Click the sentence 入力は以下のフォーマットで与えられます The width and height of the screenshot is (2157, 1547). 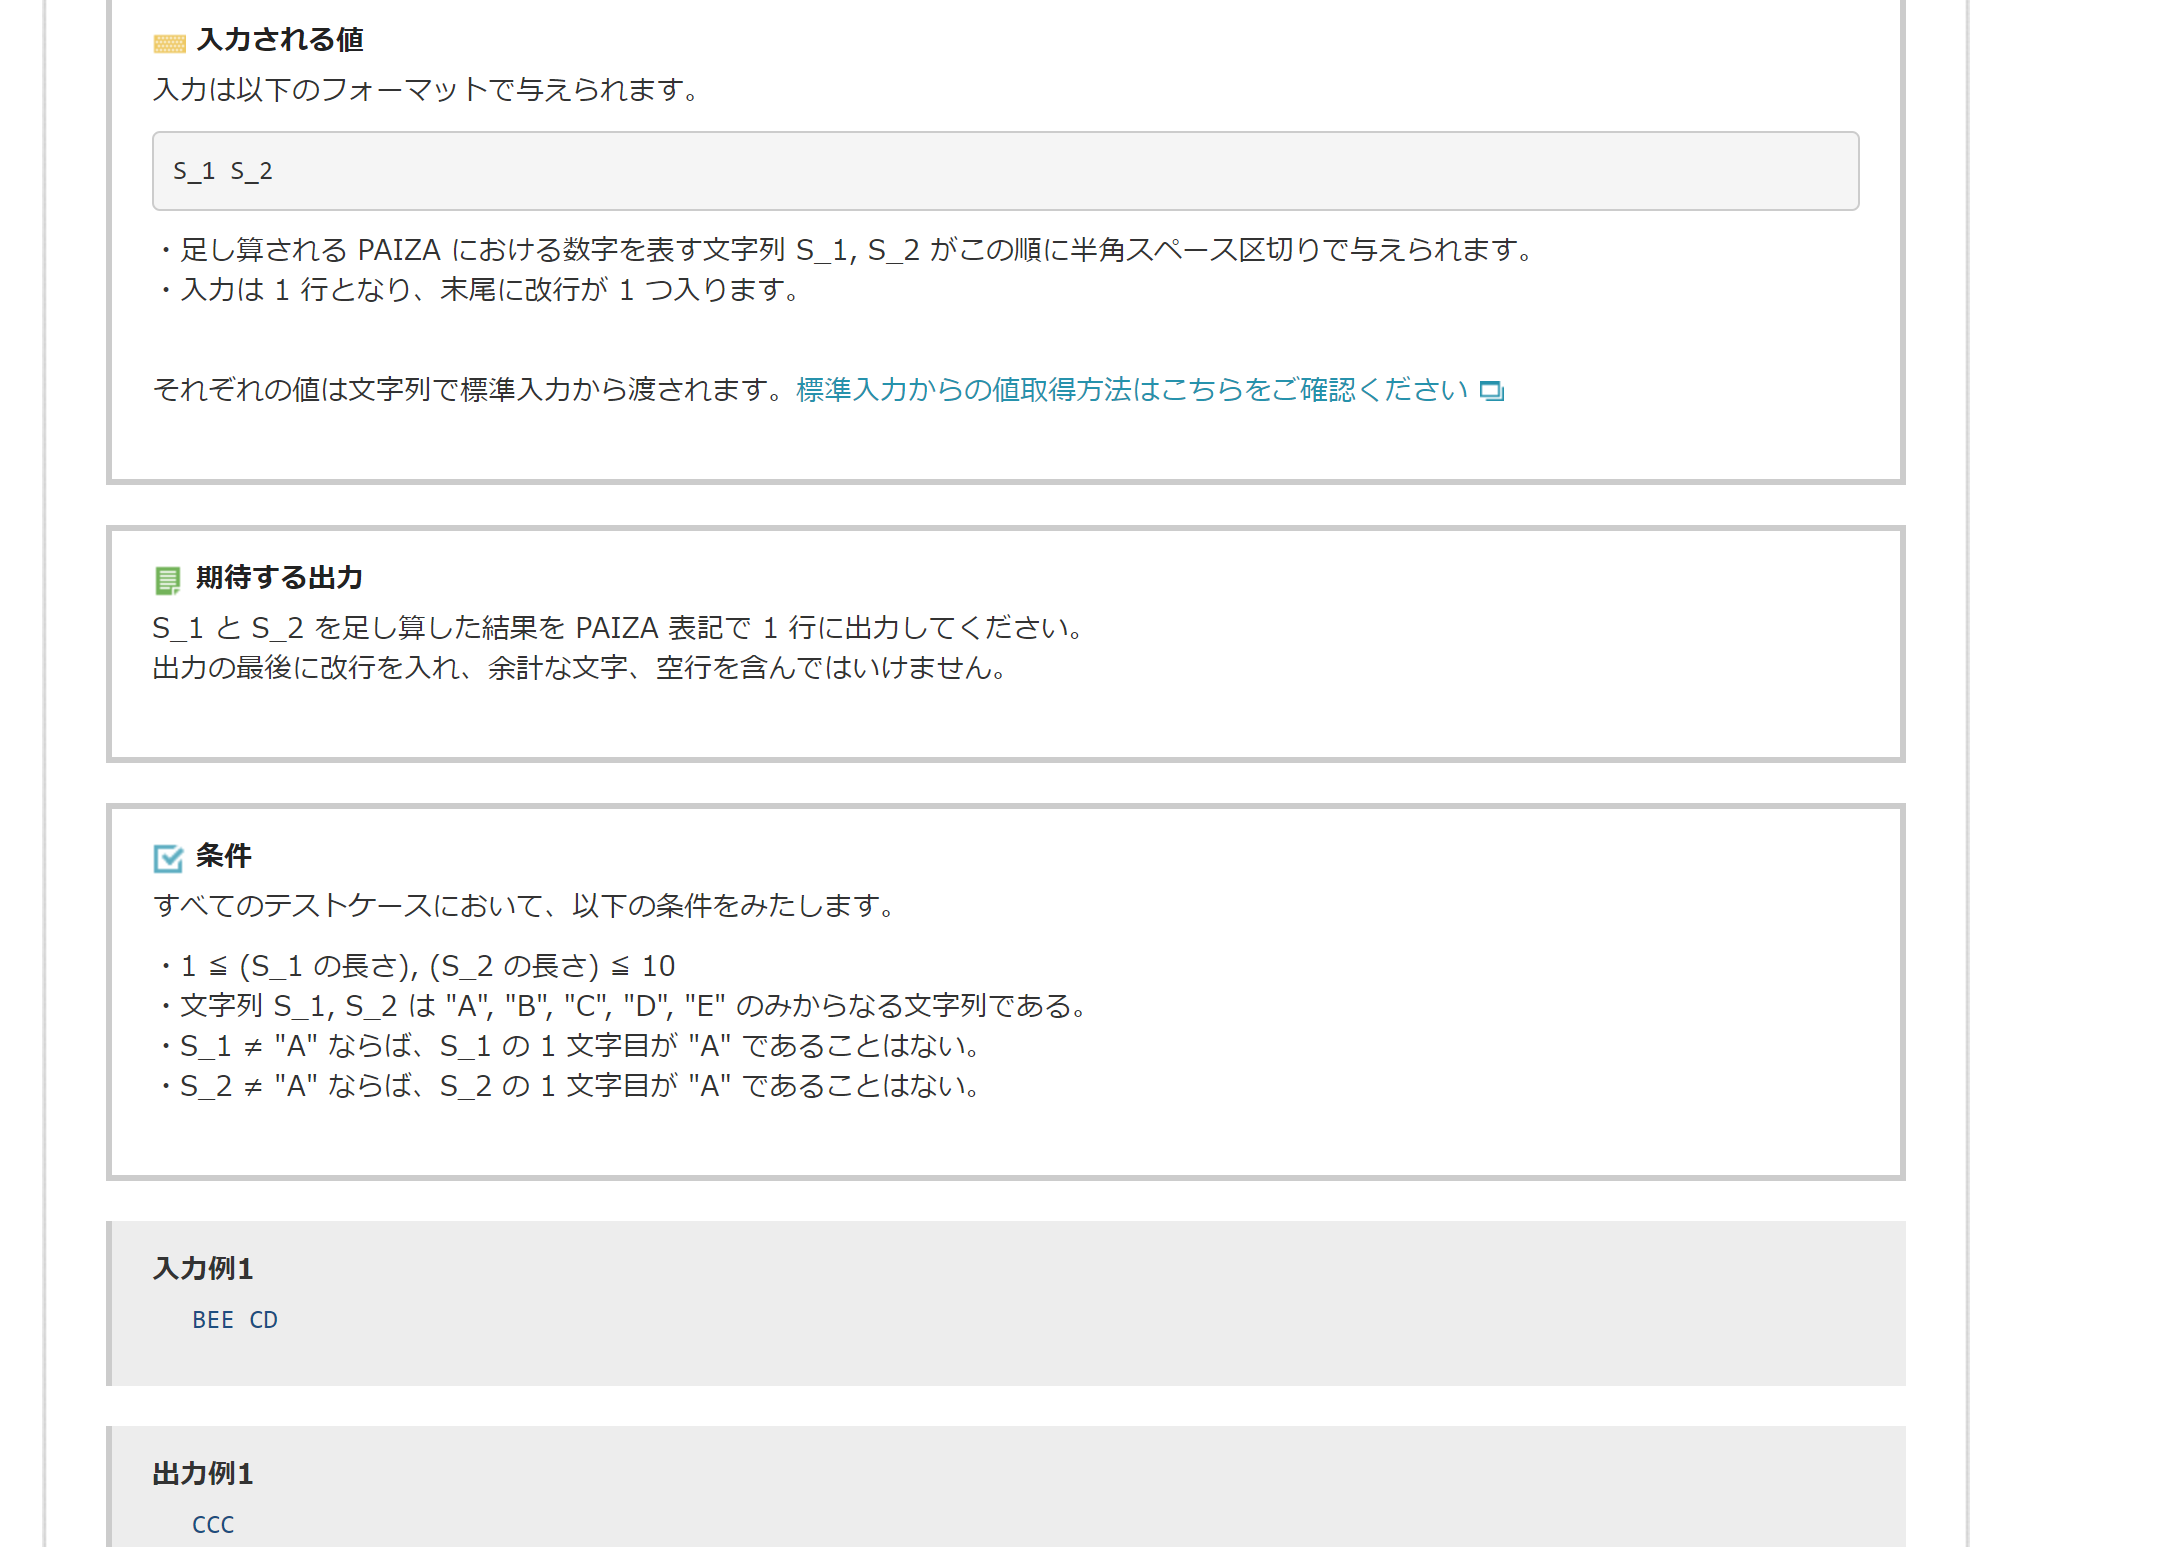[426, 90]
